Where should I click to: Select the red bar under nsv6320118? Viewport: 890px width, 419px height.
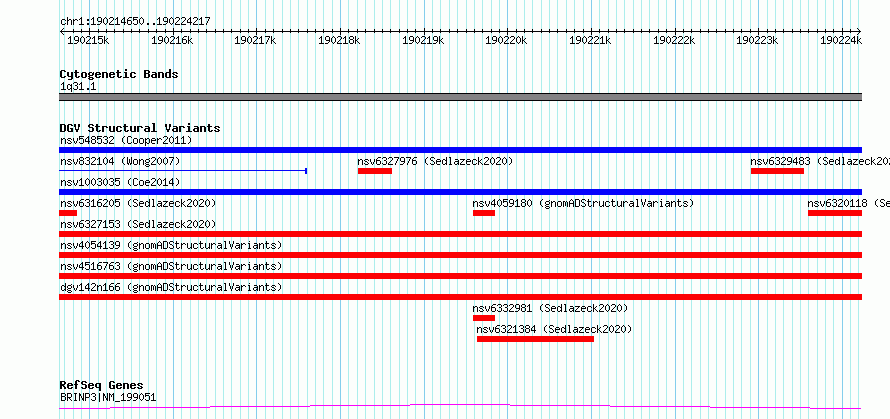click(x=835, y=213)
